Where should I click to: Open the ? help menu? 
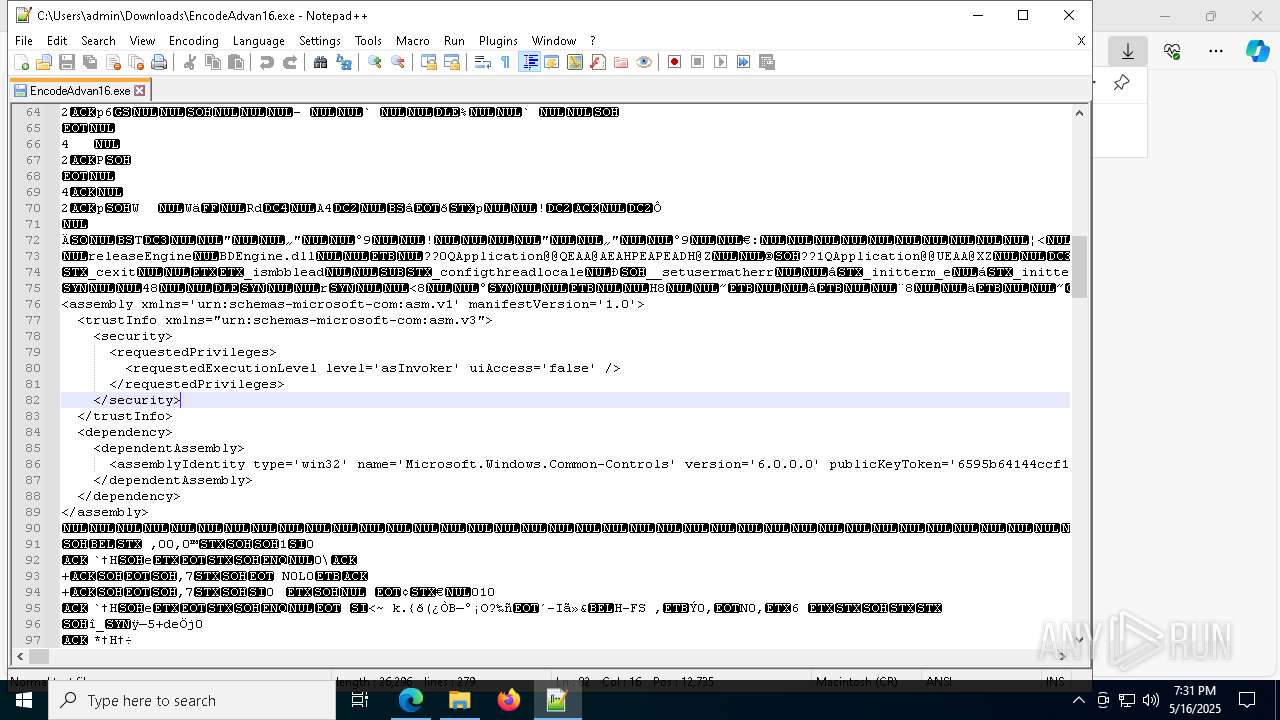coord(592,41)
